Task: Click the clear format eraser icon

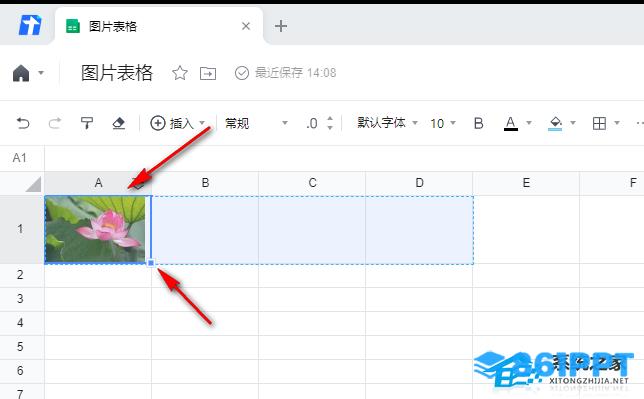Action: [x=119, y=123]
